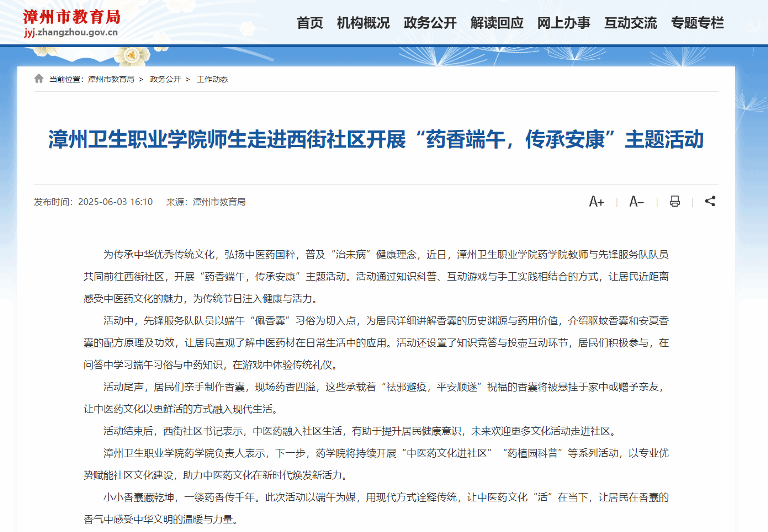Select 互动交流 in the navigation bar
Viewport: 768px width, 532px height.
click(x=630, y=23)
